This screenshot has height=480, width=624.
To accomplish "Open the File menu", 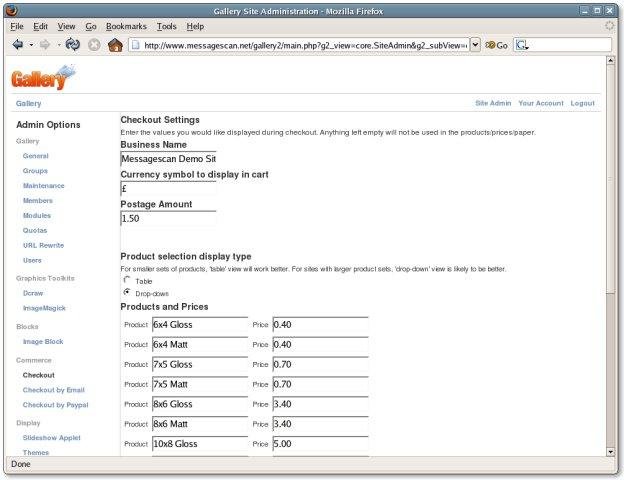I will pyautogui.click(x=17, y=26).
